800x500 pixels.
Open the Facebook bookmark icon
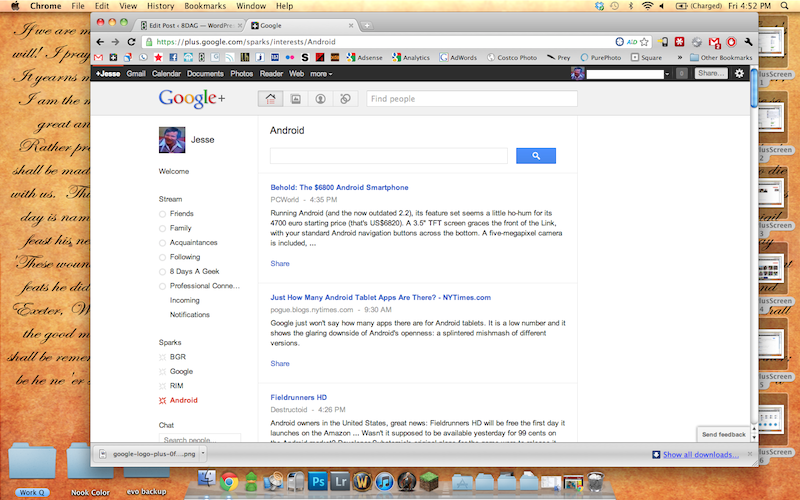point(173,58)
